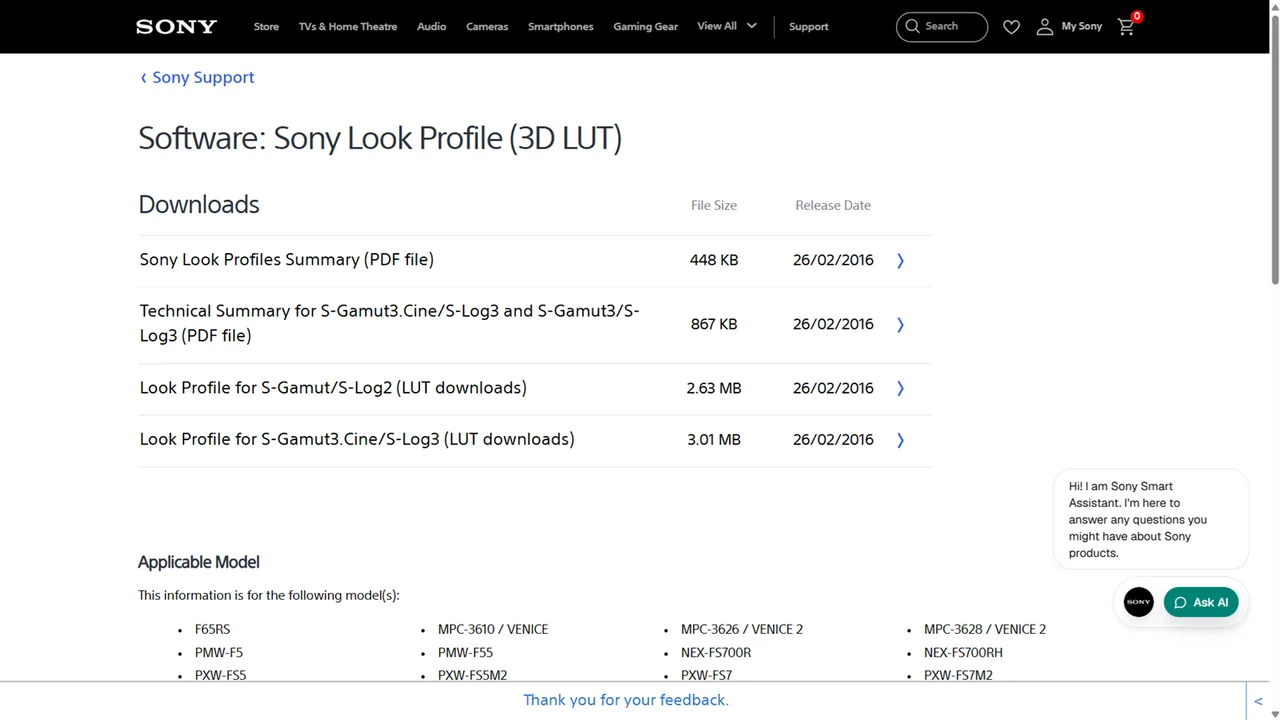
Task: Open the shopping cart icon
Action: pos(1126,27)
